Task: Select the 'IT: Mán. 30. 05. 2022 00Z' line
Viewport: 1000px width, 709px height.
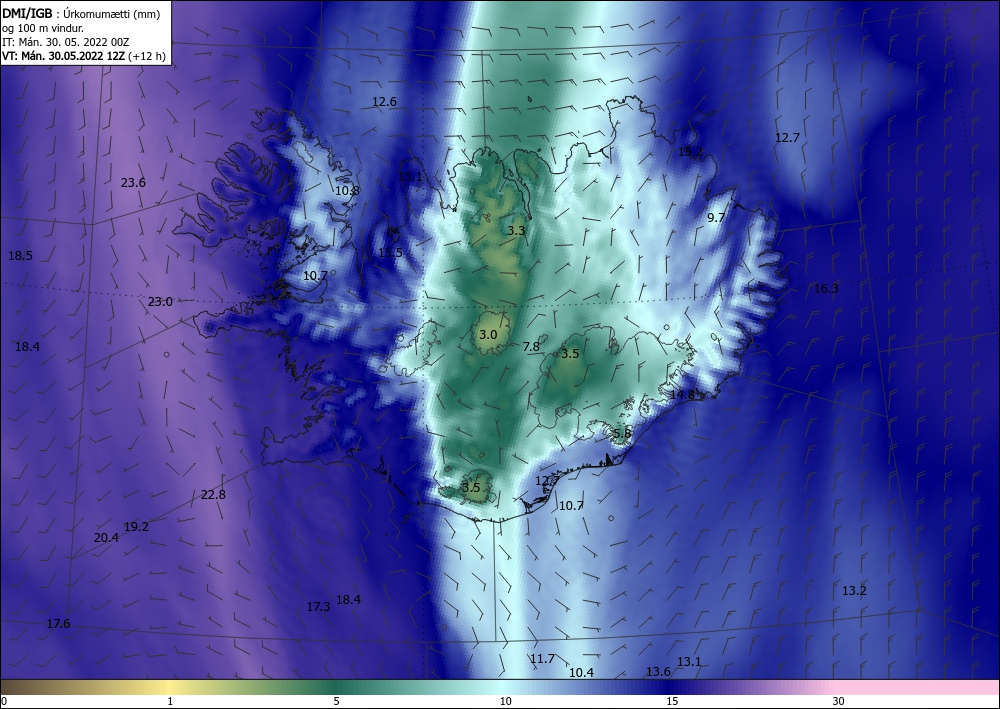Action: pyautogui.click(x=66, y=42)
